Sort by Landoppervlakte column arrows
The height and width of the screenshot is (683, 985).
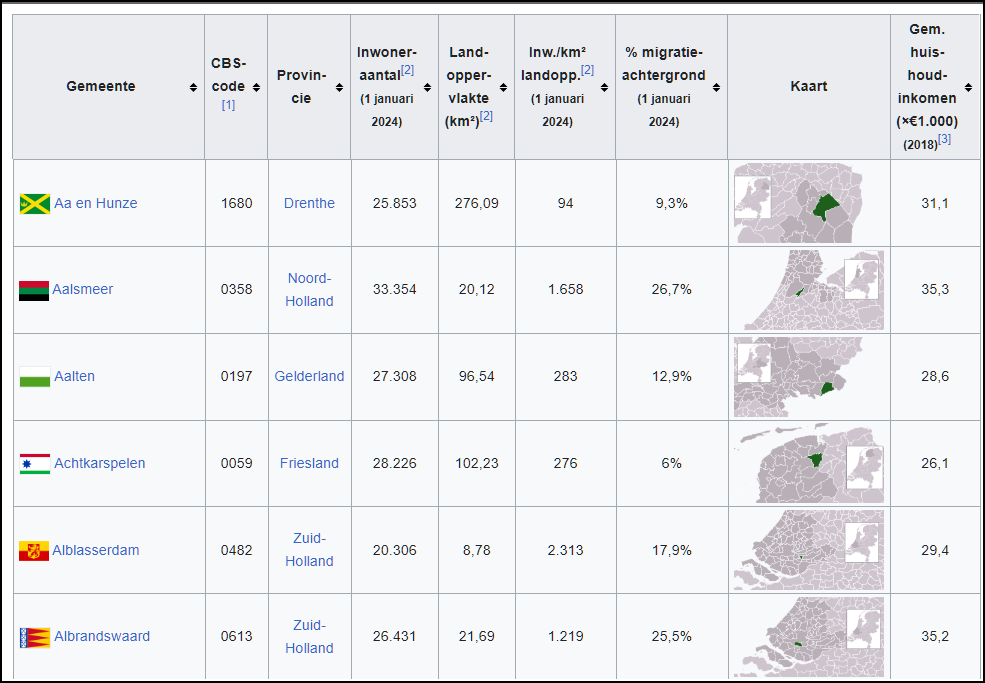(x=503, y=87)
